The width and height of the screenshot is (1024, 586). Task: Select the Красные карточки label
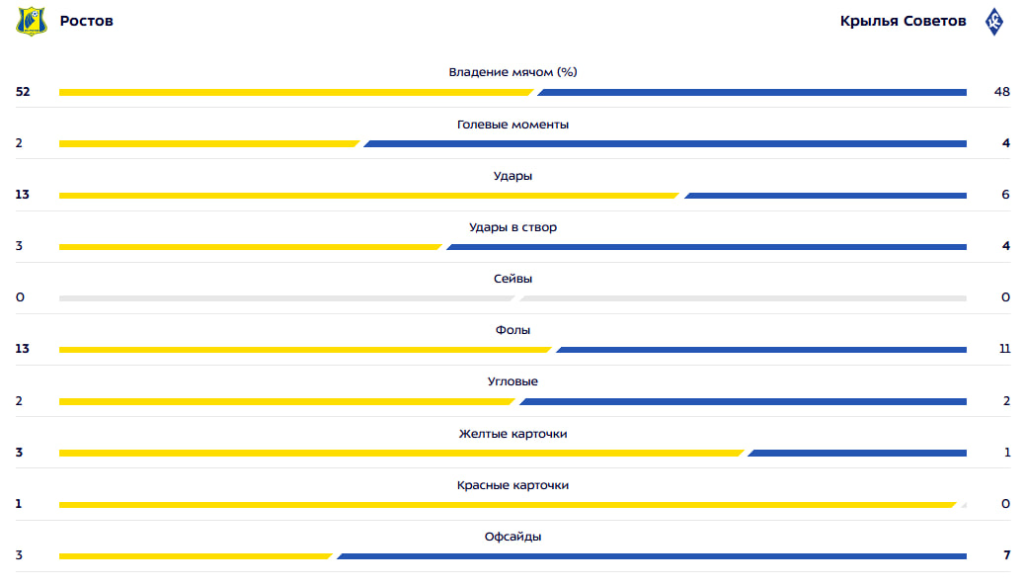coord(513,485)
